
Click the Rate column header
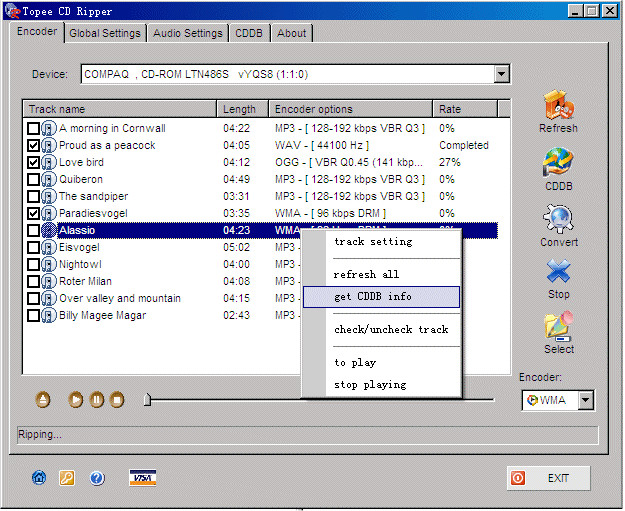coord(465,109)
